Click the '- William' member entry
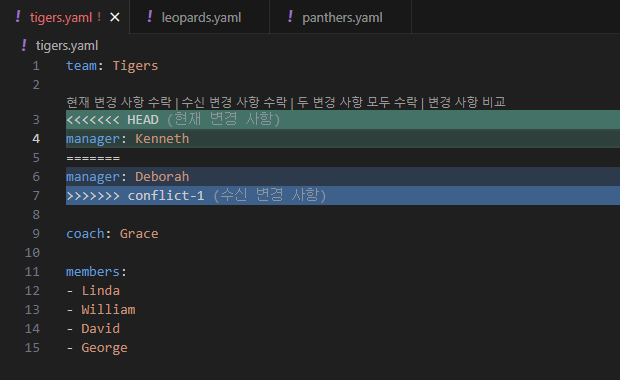Image resolution: width=620 pixels, height=380 pixels. [101, 309]
